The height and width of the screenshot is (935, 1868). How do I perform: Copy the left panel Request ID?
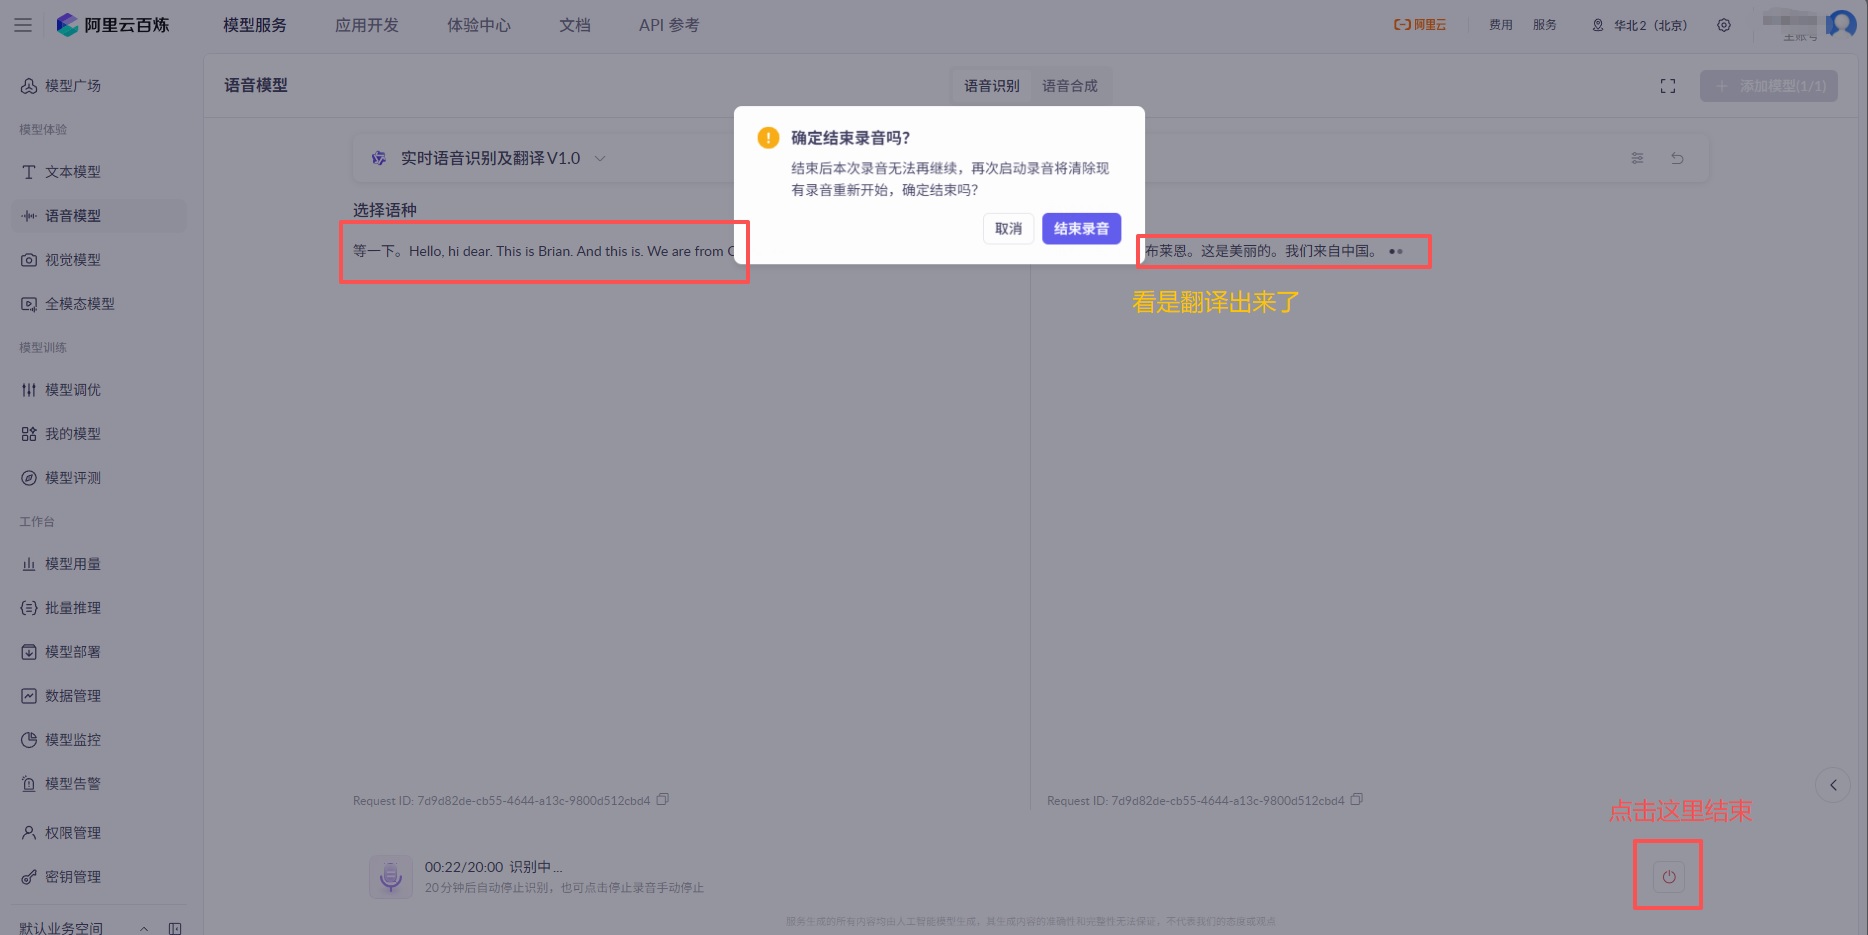coord(663,800)
